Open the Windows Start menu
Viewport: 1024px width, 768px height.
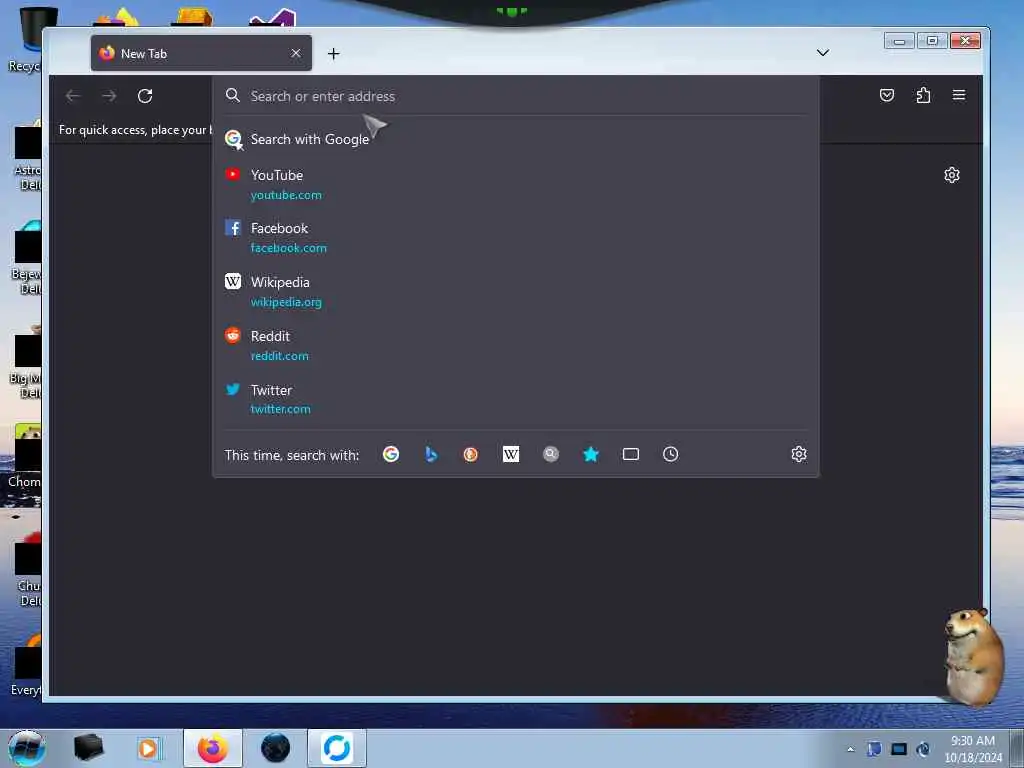coord(27,748)
